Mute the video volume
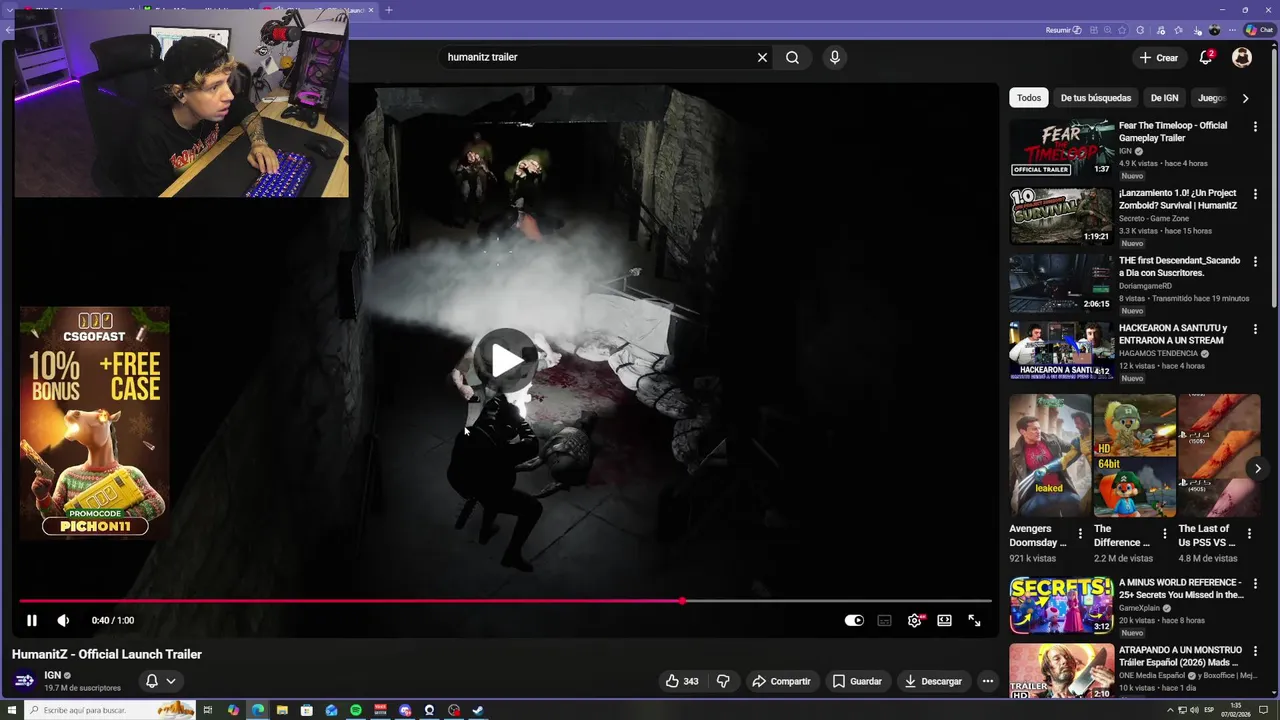The image size is (1280, 720). point(63,620)
